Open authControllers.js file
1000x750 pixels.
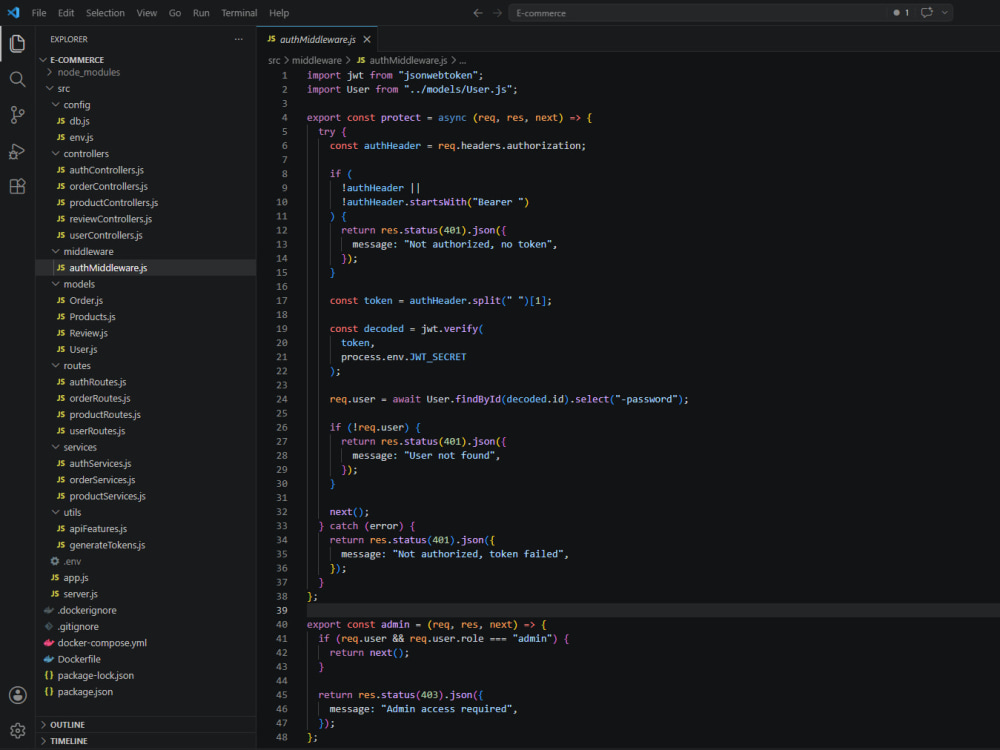point(107,170)
